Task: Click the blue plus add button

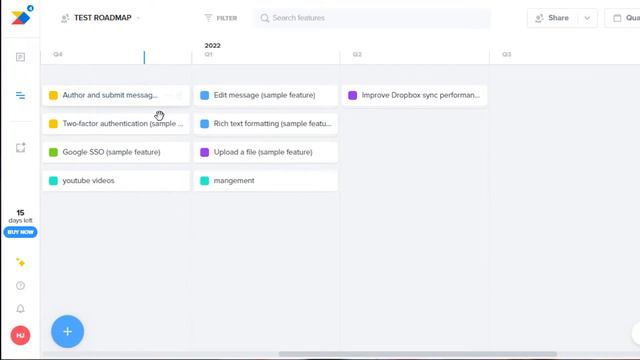Action: pyautogui.click(x=67, y=331)
